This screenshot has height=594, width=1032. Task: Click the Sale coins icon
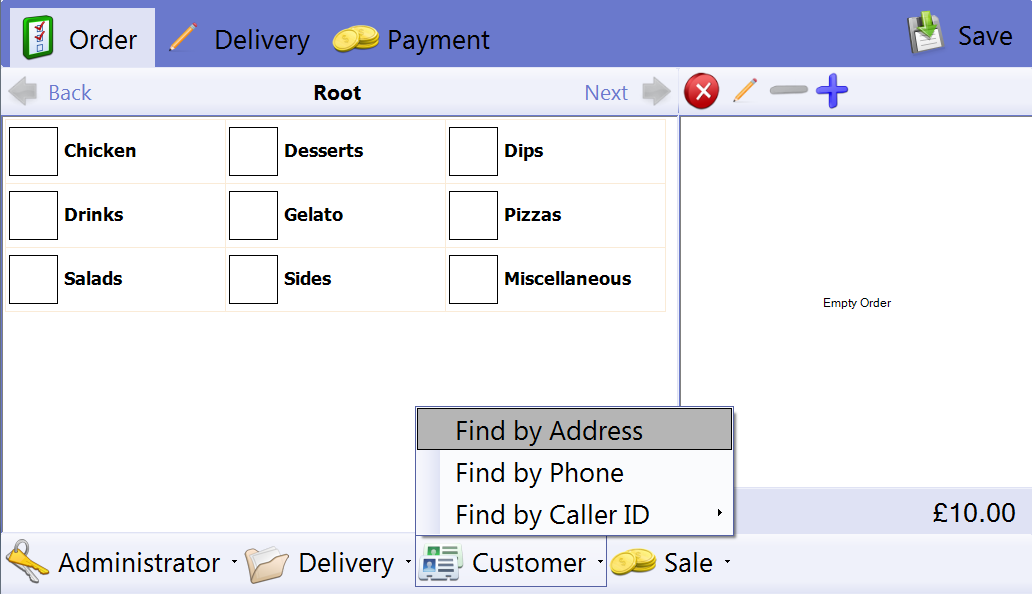coord(633,563)
